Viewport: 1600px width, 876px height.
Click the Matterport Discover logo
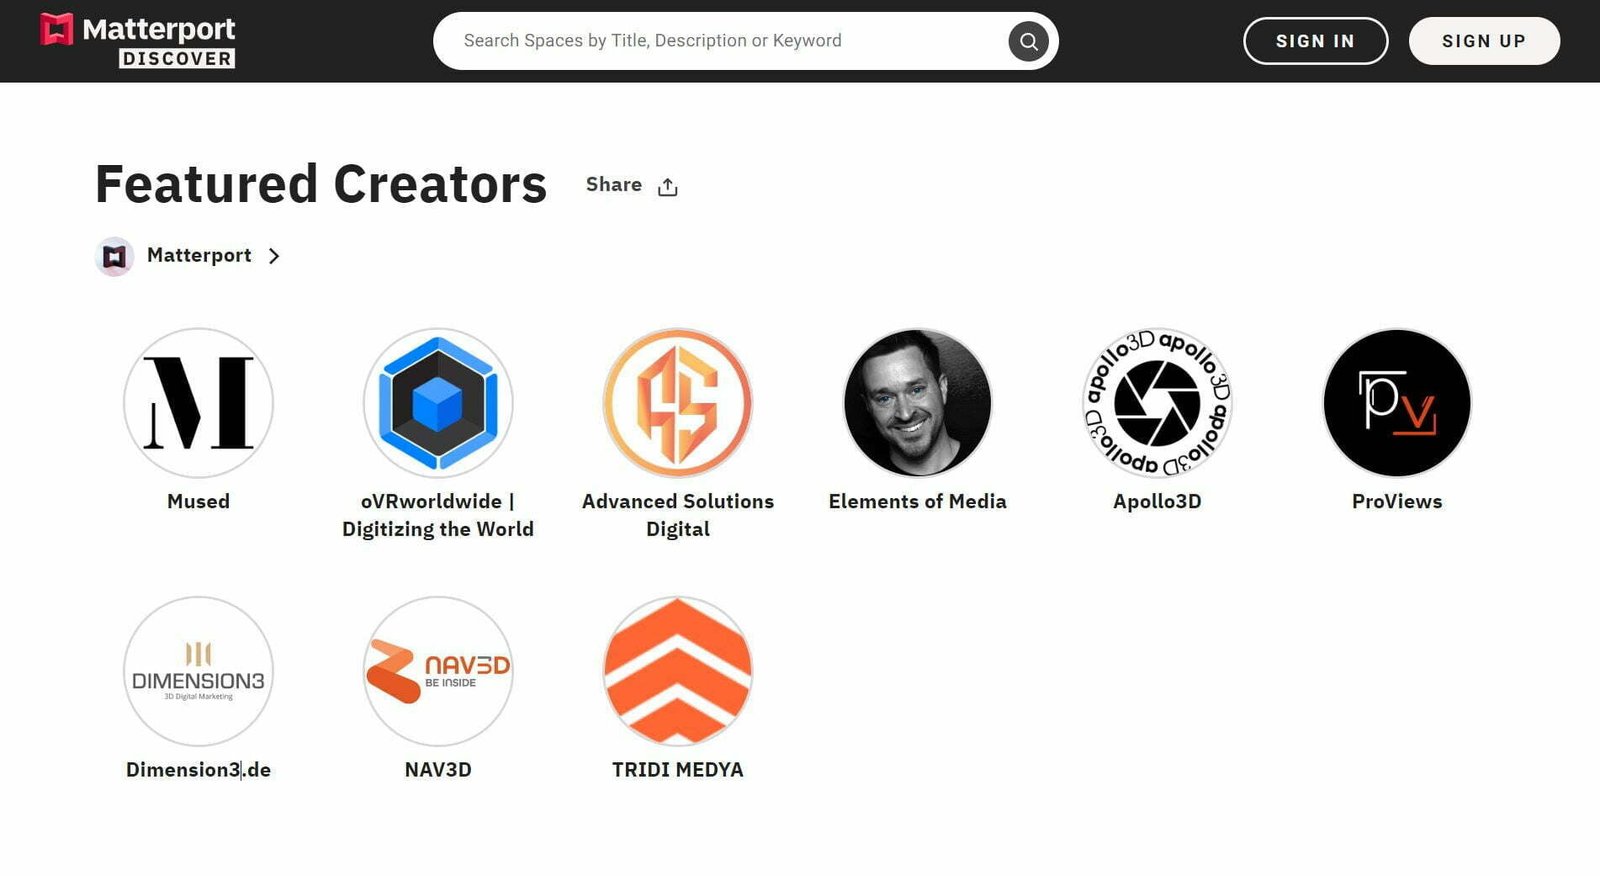[x=138, y=41]
